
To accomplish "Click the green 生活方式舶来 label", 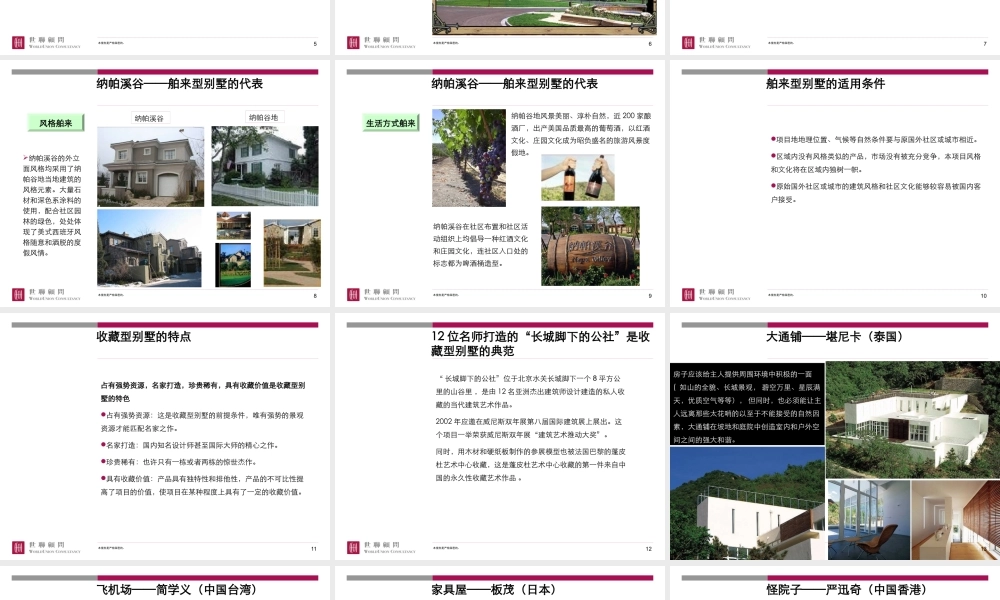I will (390, 123).
